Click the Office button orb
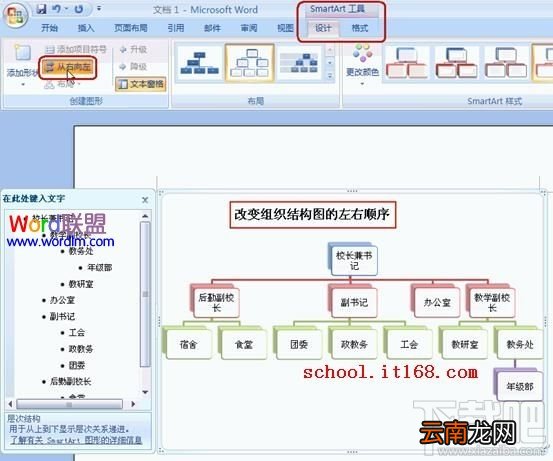This screenshot has width=553, height=461. (x=15, y=16)
